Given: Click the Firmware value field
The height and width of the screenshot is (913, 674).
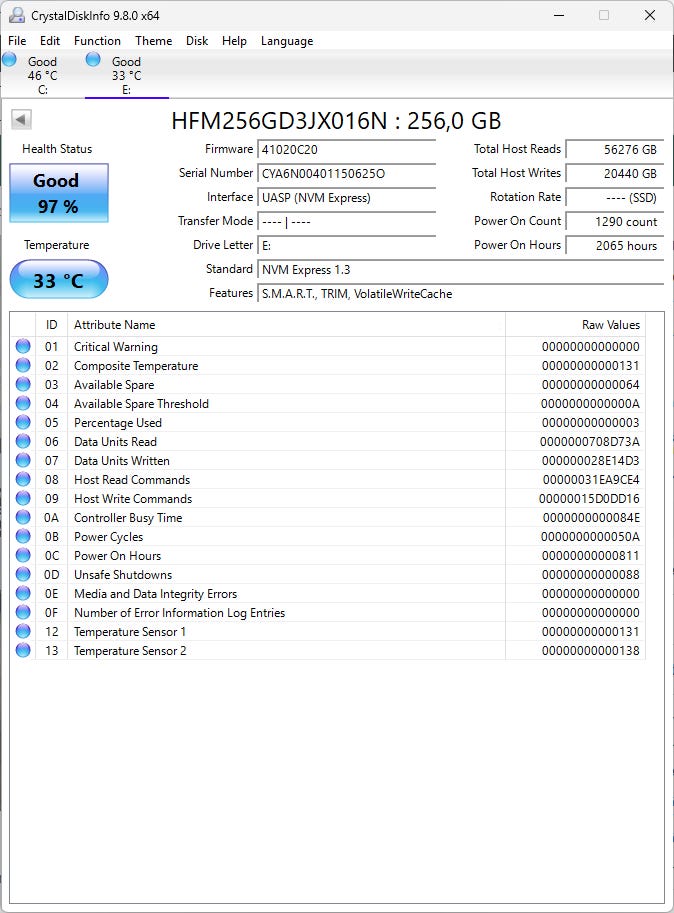Looking at the screenshot, I should [346, 149].
